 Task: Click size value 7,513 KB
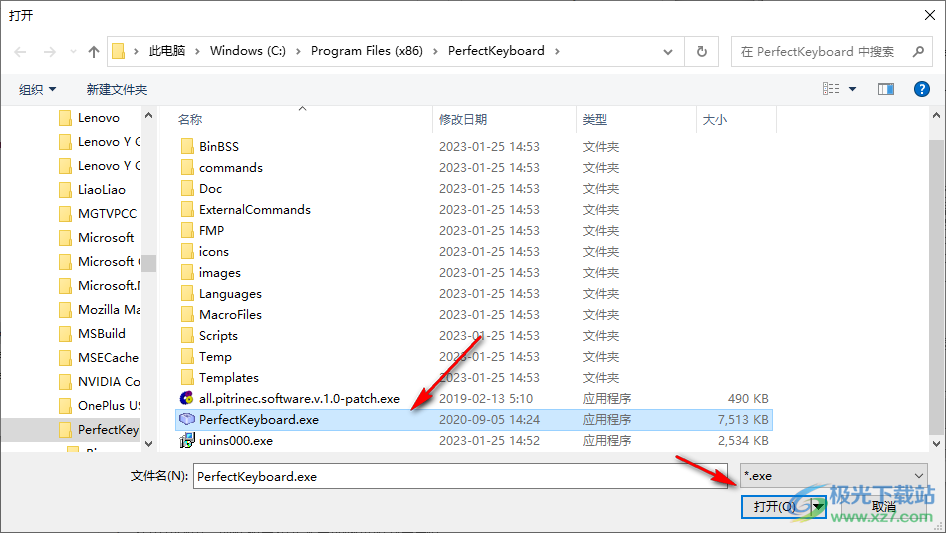coord(743,420)
